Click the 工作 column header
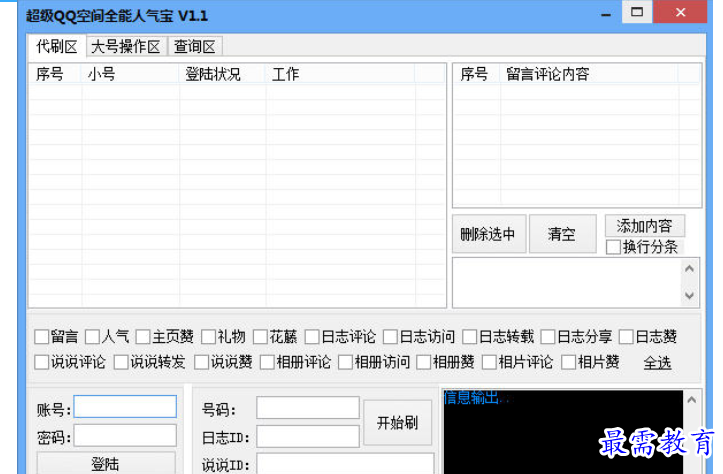This screenshot has width=723, height=474. pyautogui.click(x=340, y=74)
